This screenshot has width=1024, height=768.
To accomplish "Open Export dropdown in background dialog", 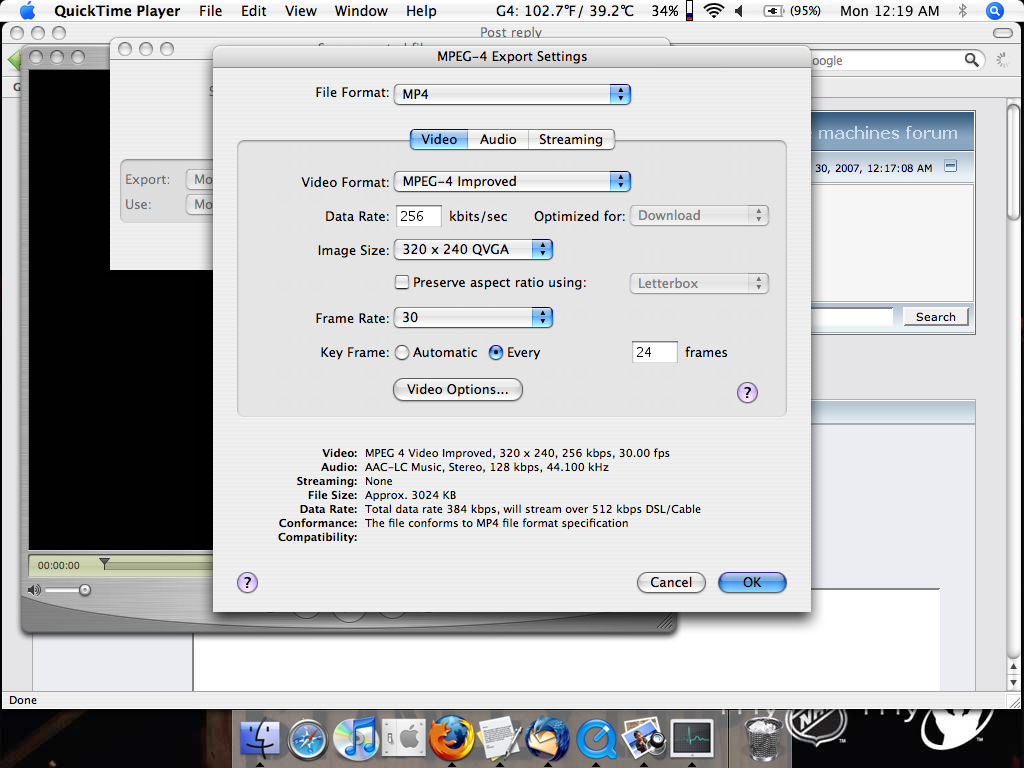I will click(x=199, y=179).
